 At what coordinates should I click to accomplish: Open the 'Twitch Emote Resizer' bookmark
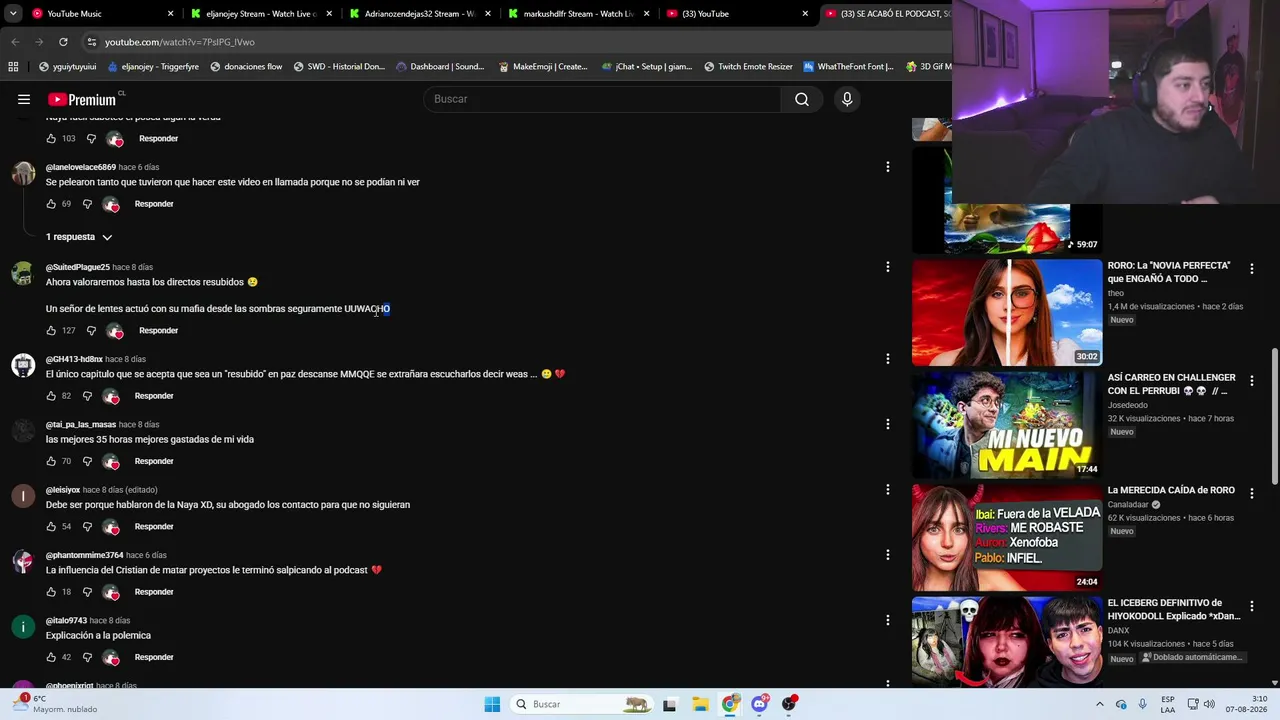[748, 67]
